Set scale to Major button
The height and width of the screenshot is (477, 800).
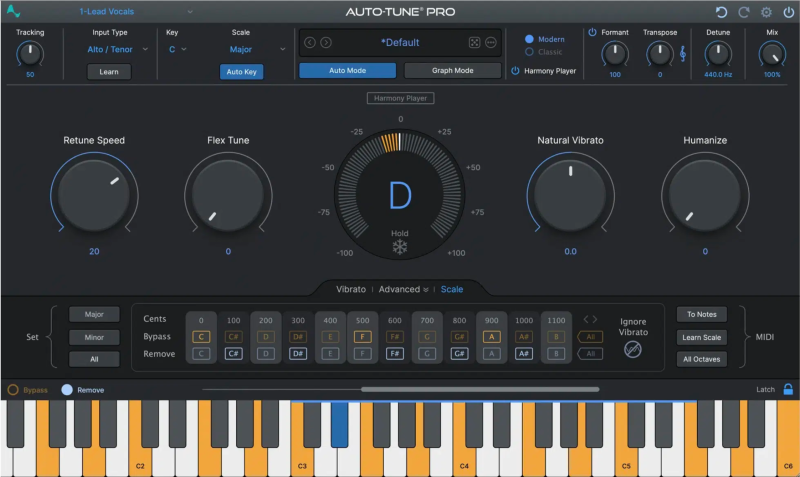[94, 314]
